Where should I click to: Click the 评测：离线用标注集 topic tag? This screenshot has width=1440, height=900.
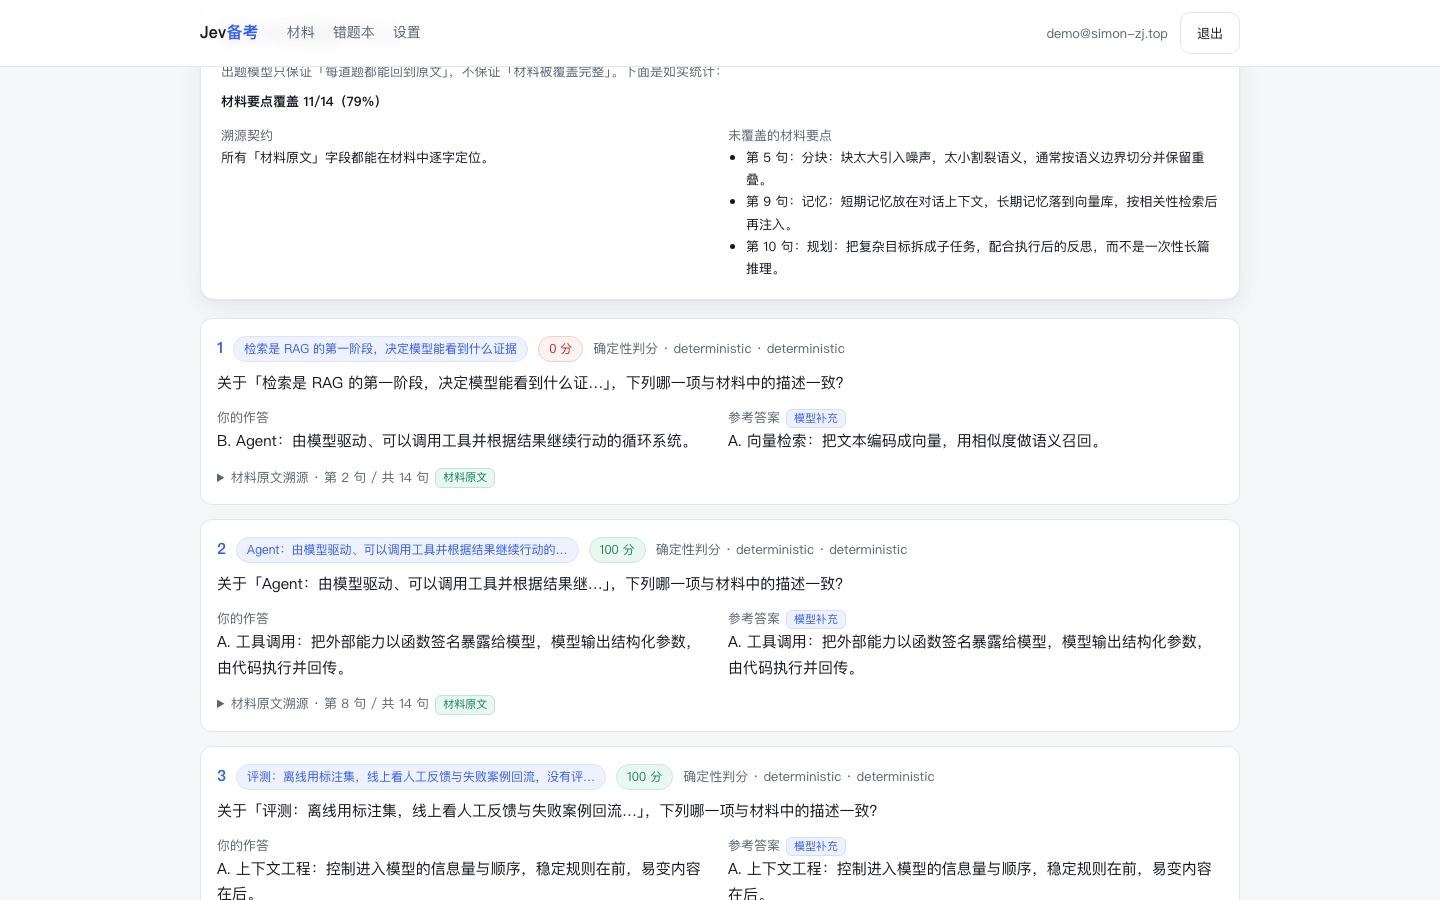(421, 777)
